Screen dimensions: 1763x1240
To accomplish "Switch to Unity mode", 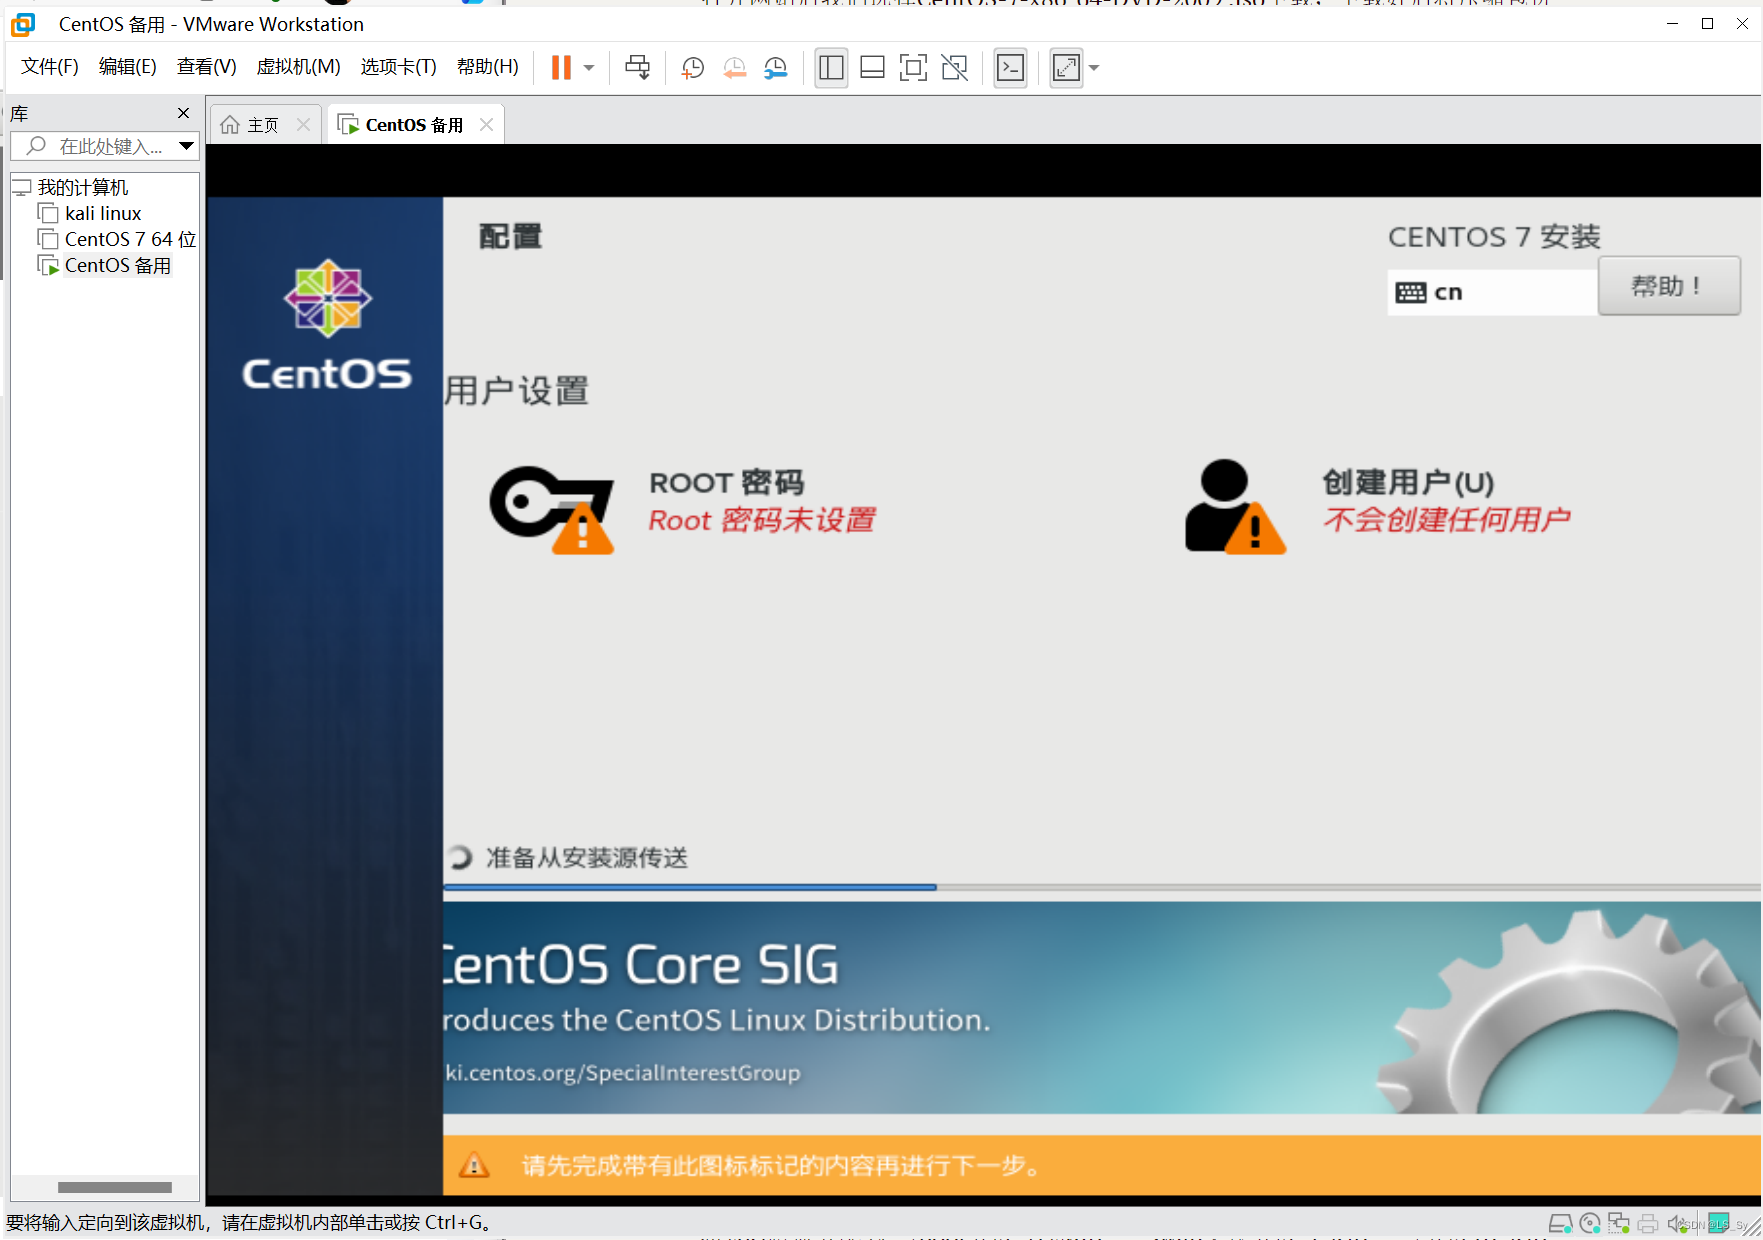I will pos(955,67).
